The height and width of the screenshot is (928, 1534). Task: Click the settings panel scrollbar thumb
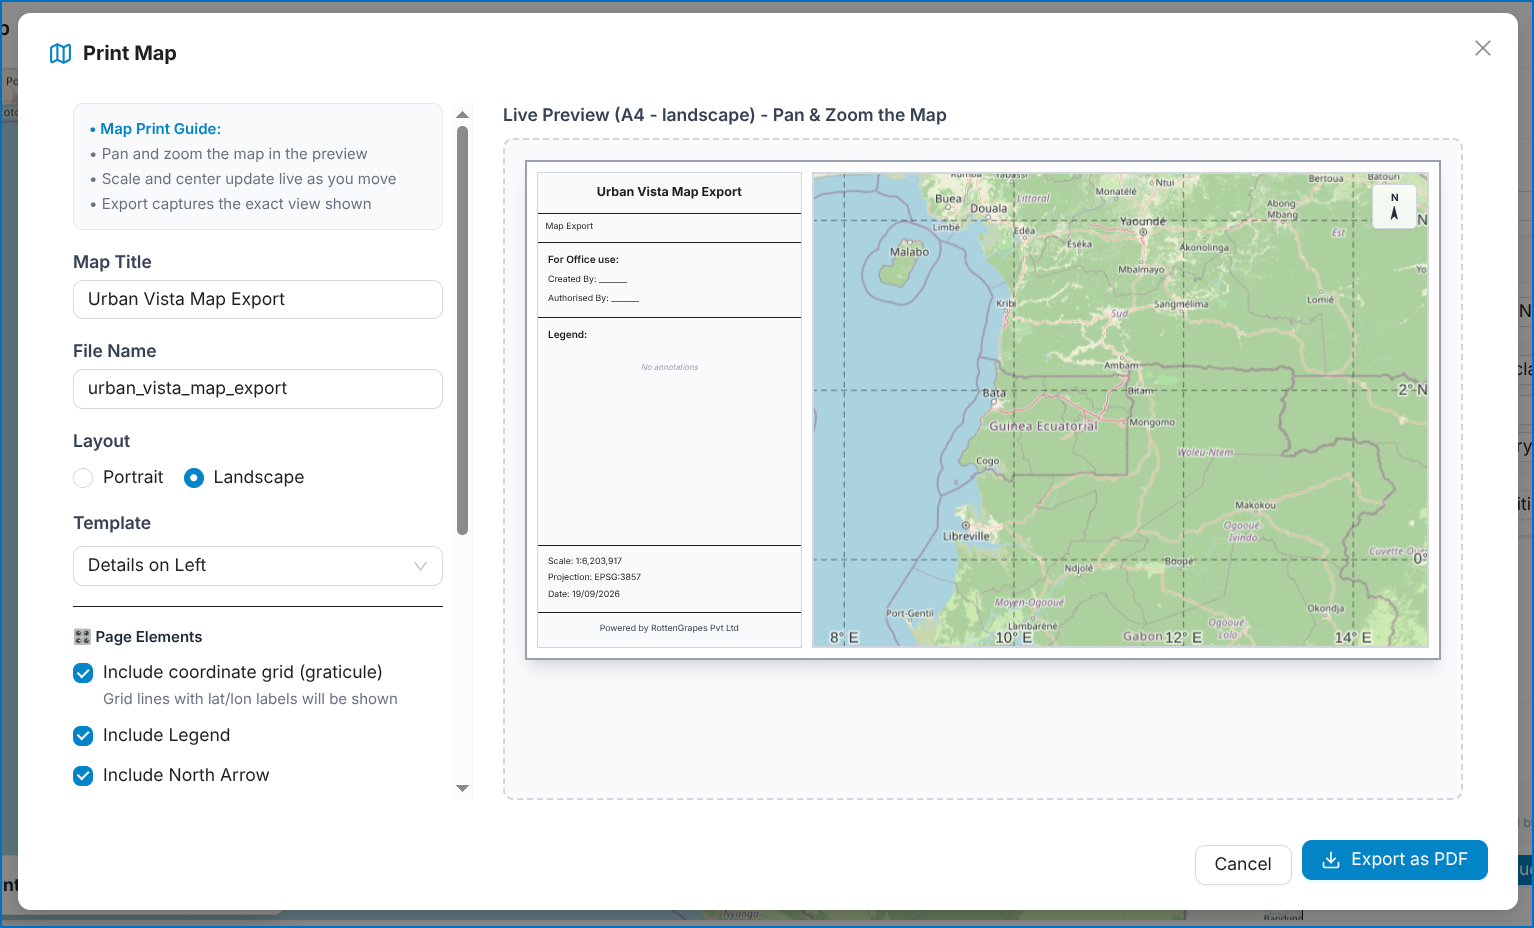tap(462, 330)
